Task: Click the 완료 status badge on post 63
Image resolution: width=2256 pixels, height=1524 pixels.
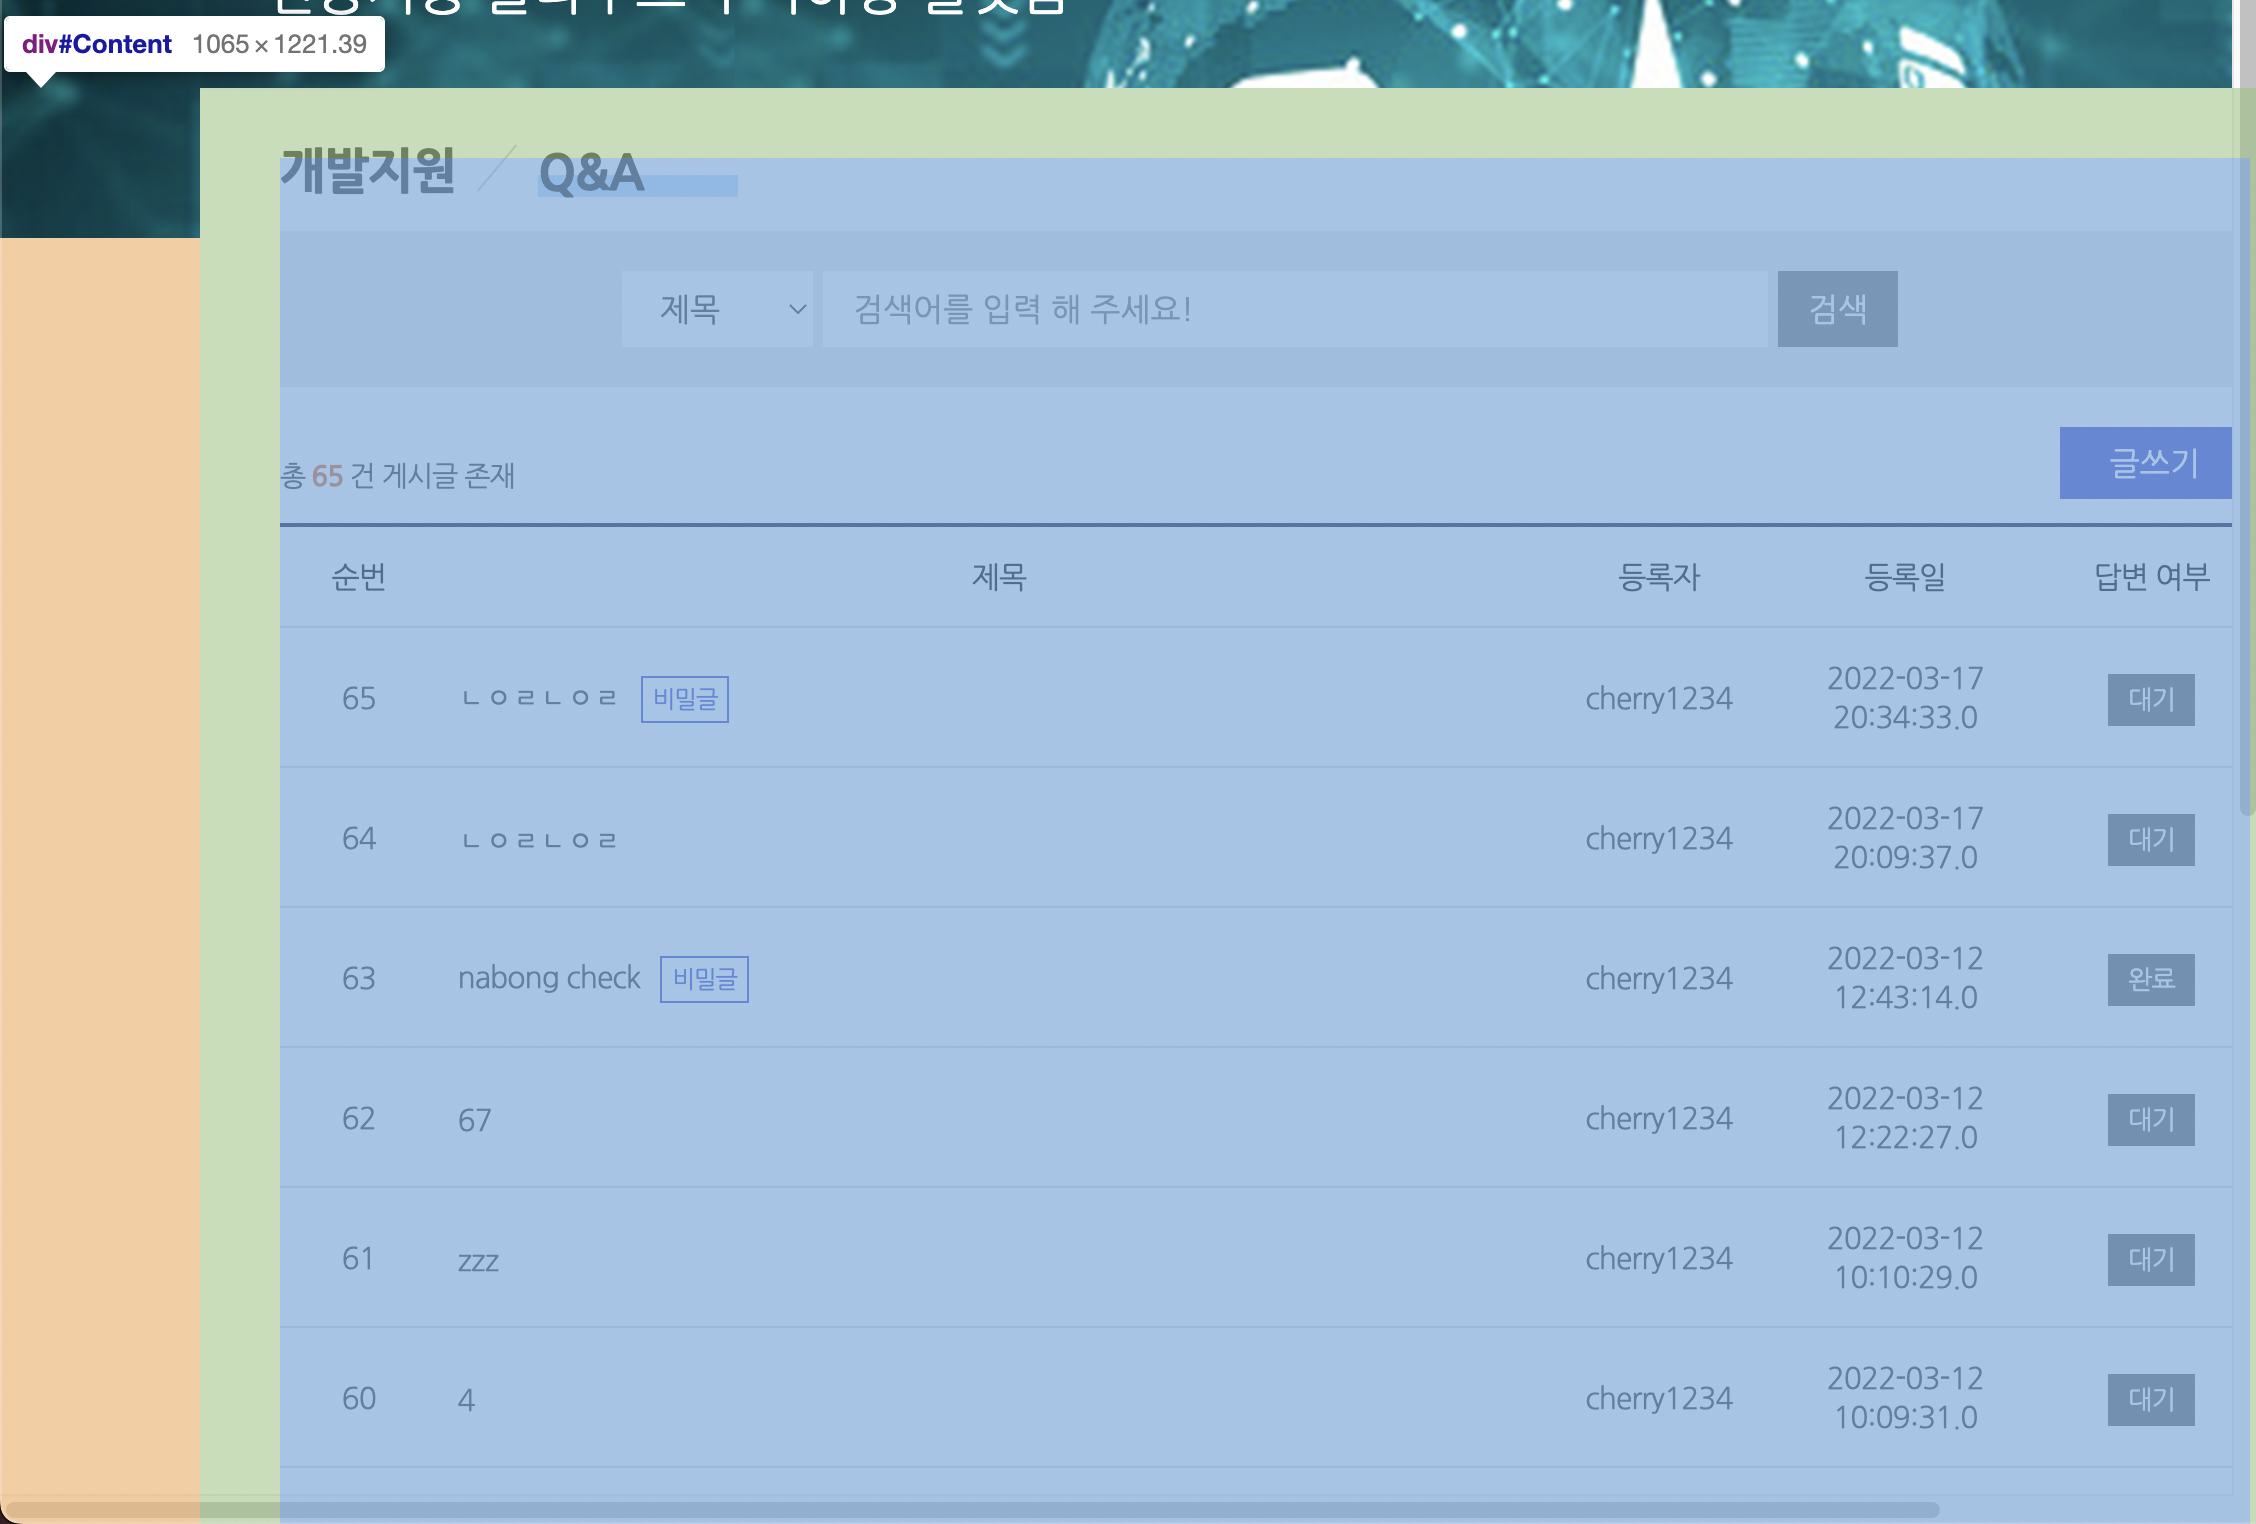Action: (x=2150, y=979)
